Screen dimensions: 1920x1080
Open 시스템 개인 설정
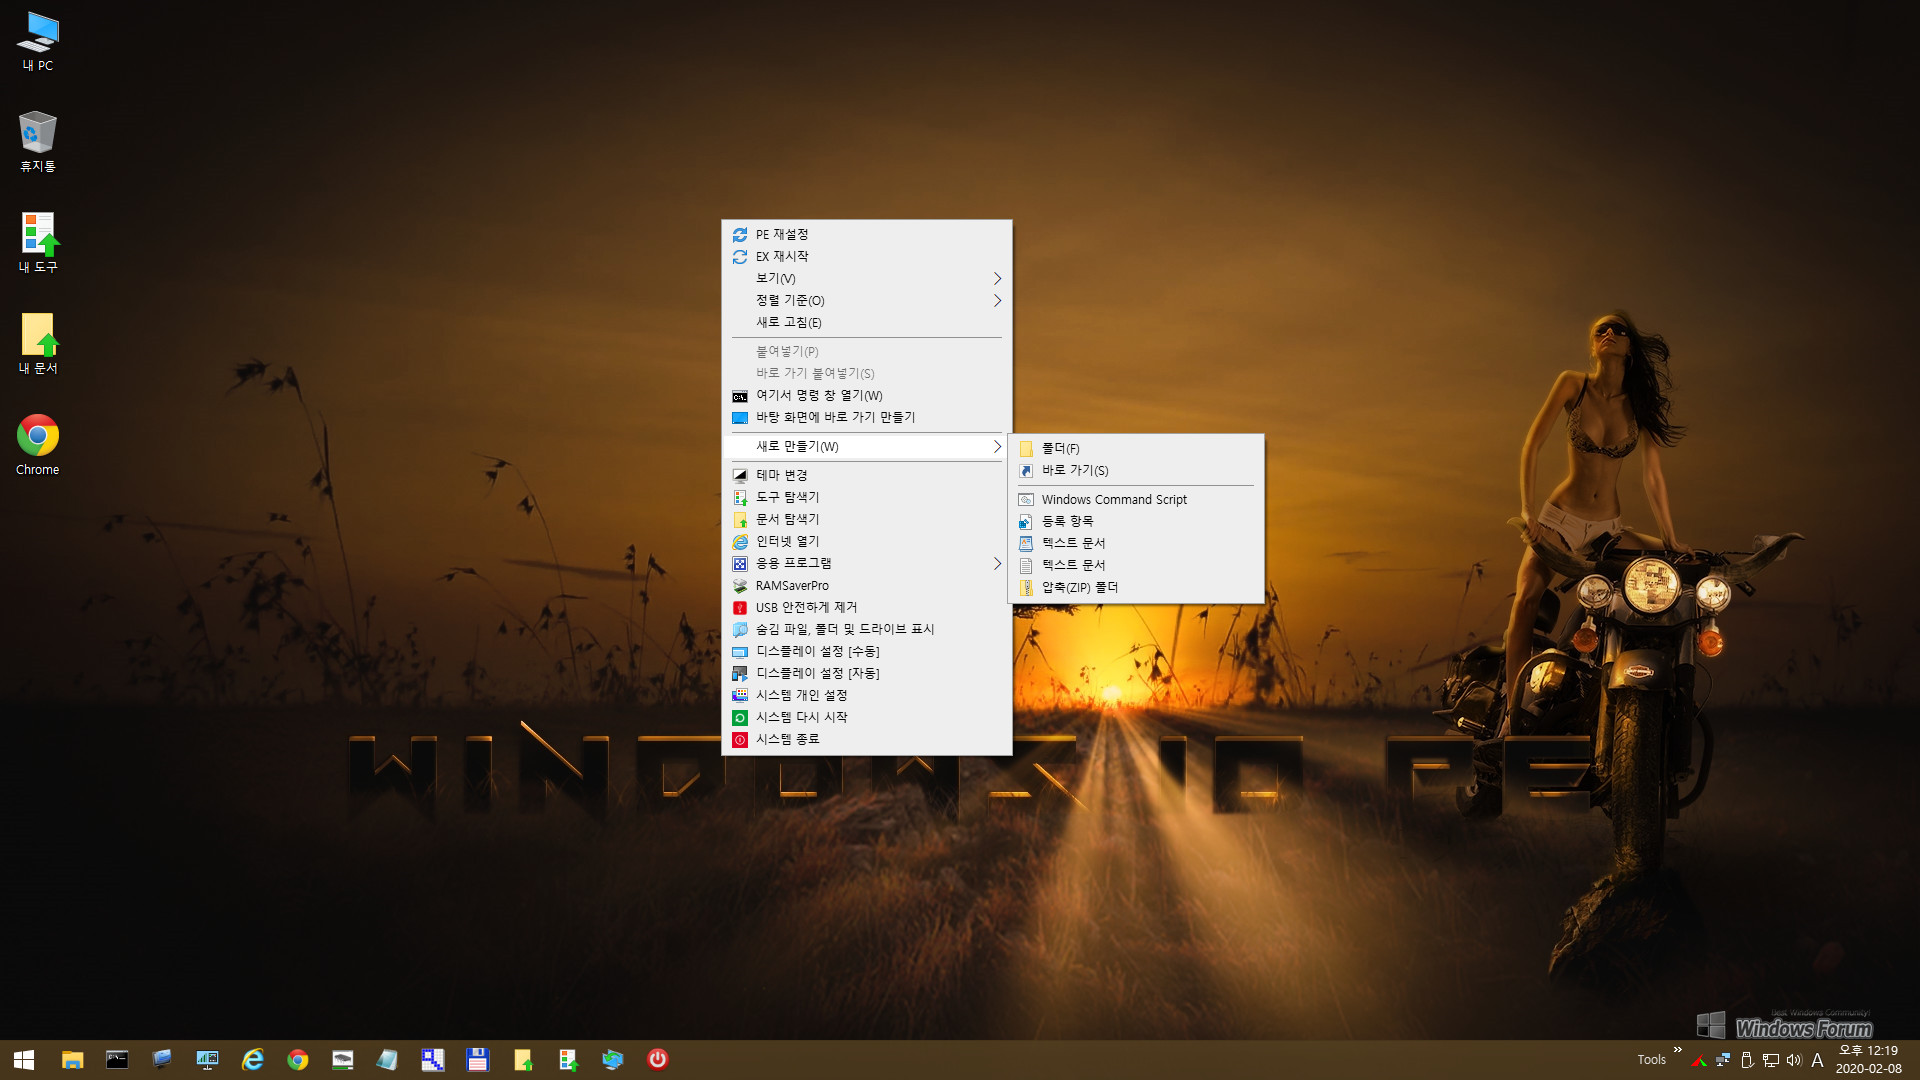[866, 695]
